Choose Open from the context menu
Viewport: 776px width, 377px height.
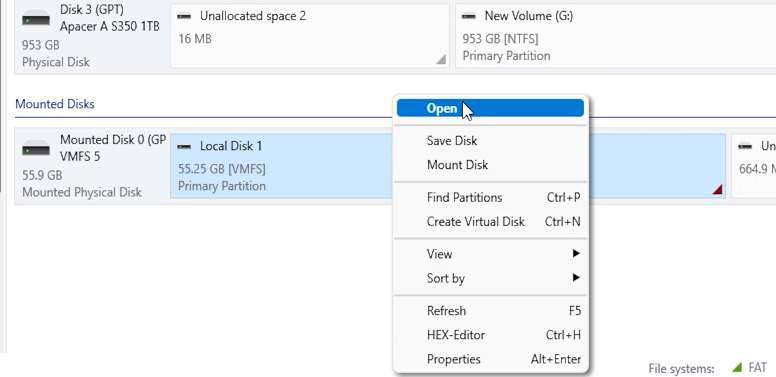(490, 108)
